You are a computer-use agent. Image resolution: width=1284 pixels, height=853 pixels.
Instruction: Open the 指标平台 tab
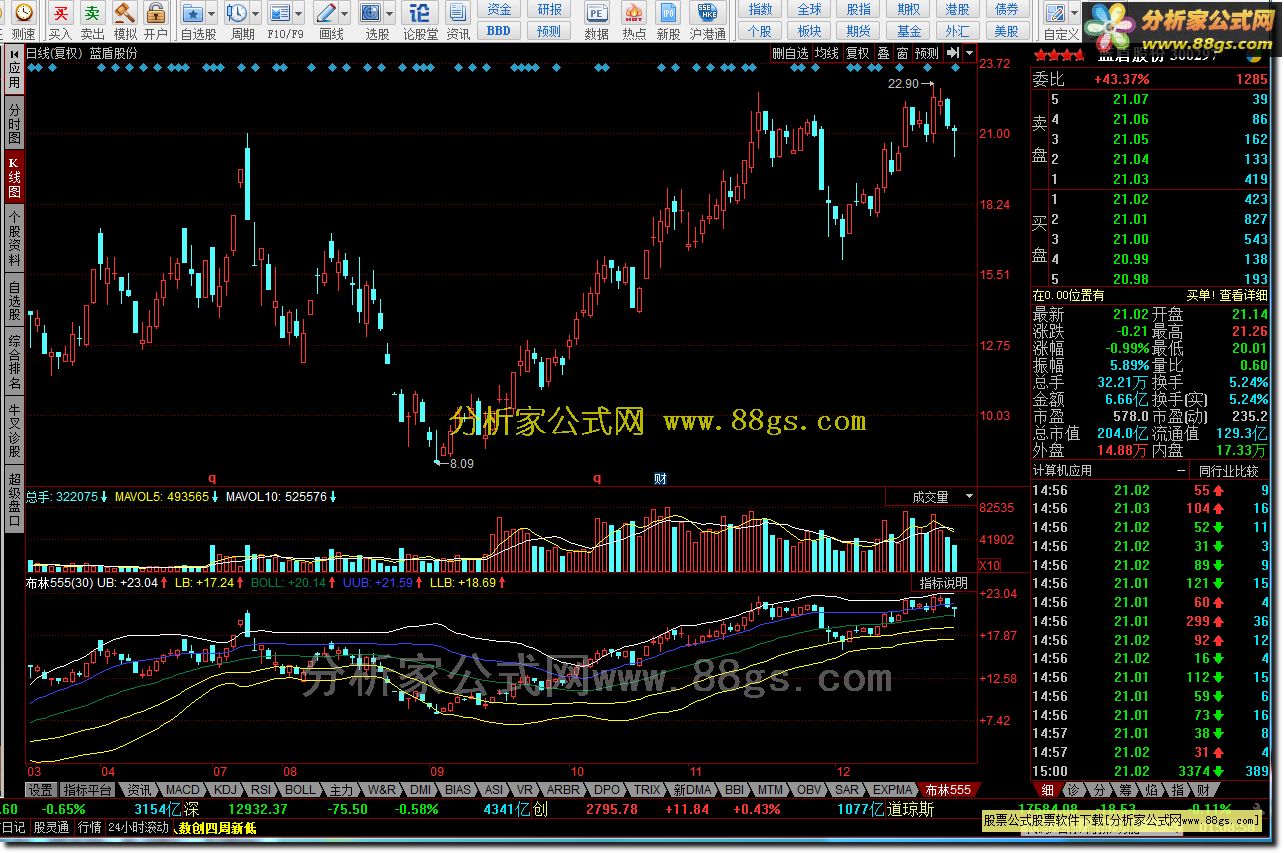pyautogui.click(x=88, y=790)
